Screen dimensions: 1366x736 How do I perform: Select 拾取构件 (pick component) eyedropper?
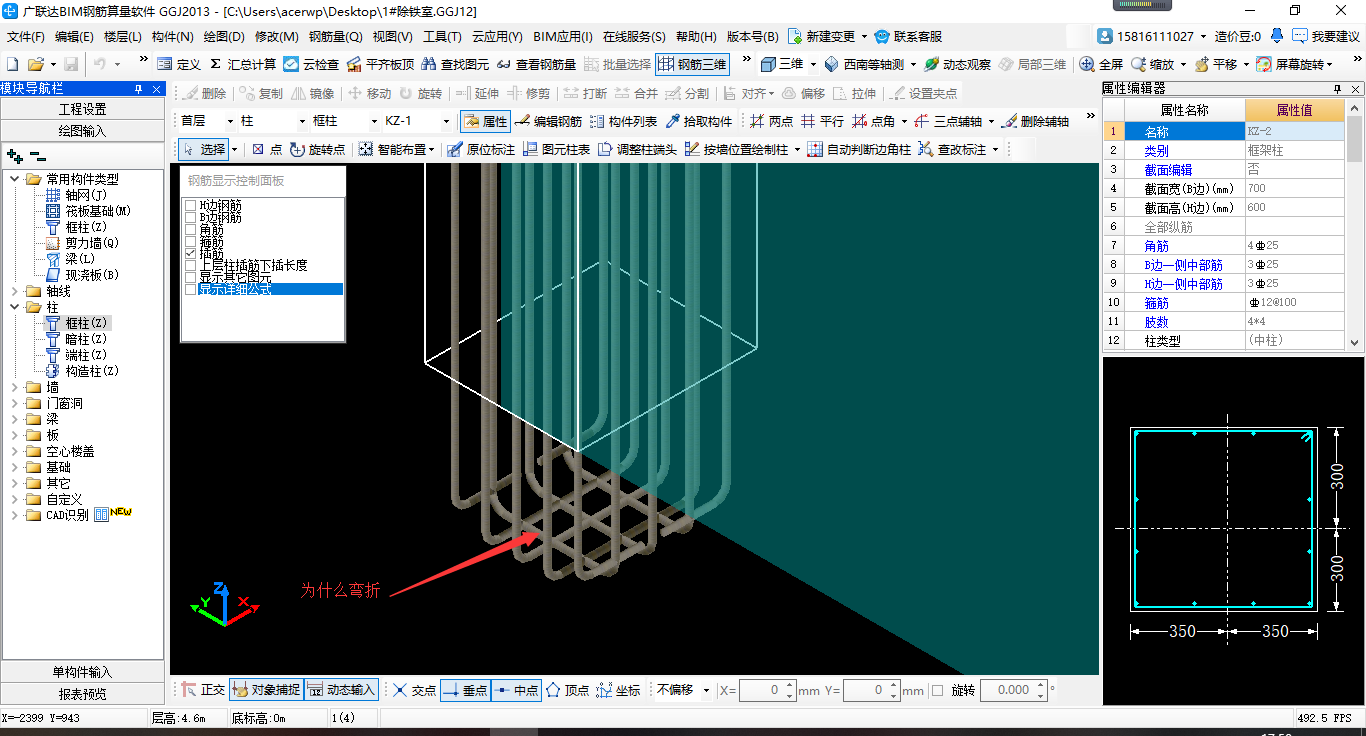pos(699,121)
